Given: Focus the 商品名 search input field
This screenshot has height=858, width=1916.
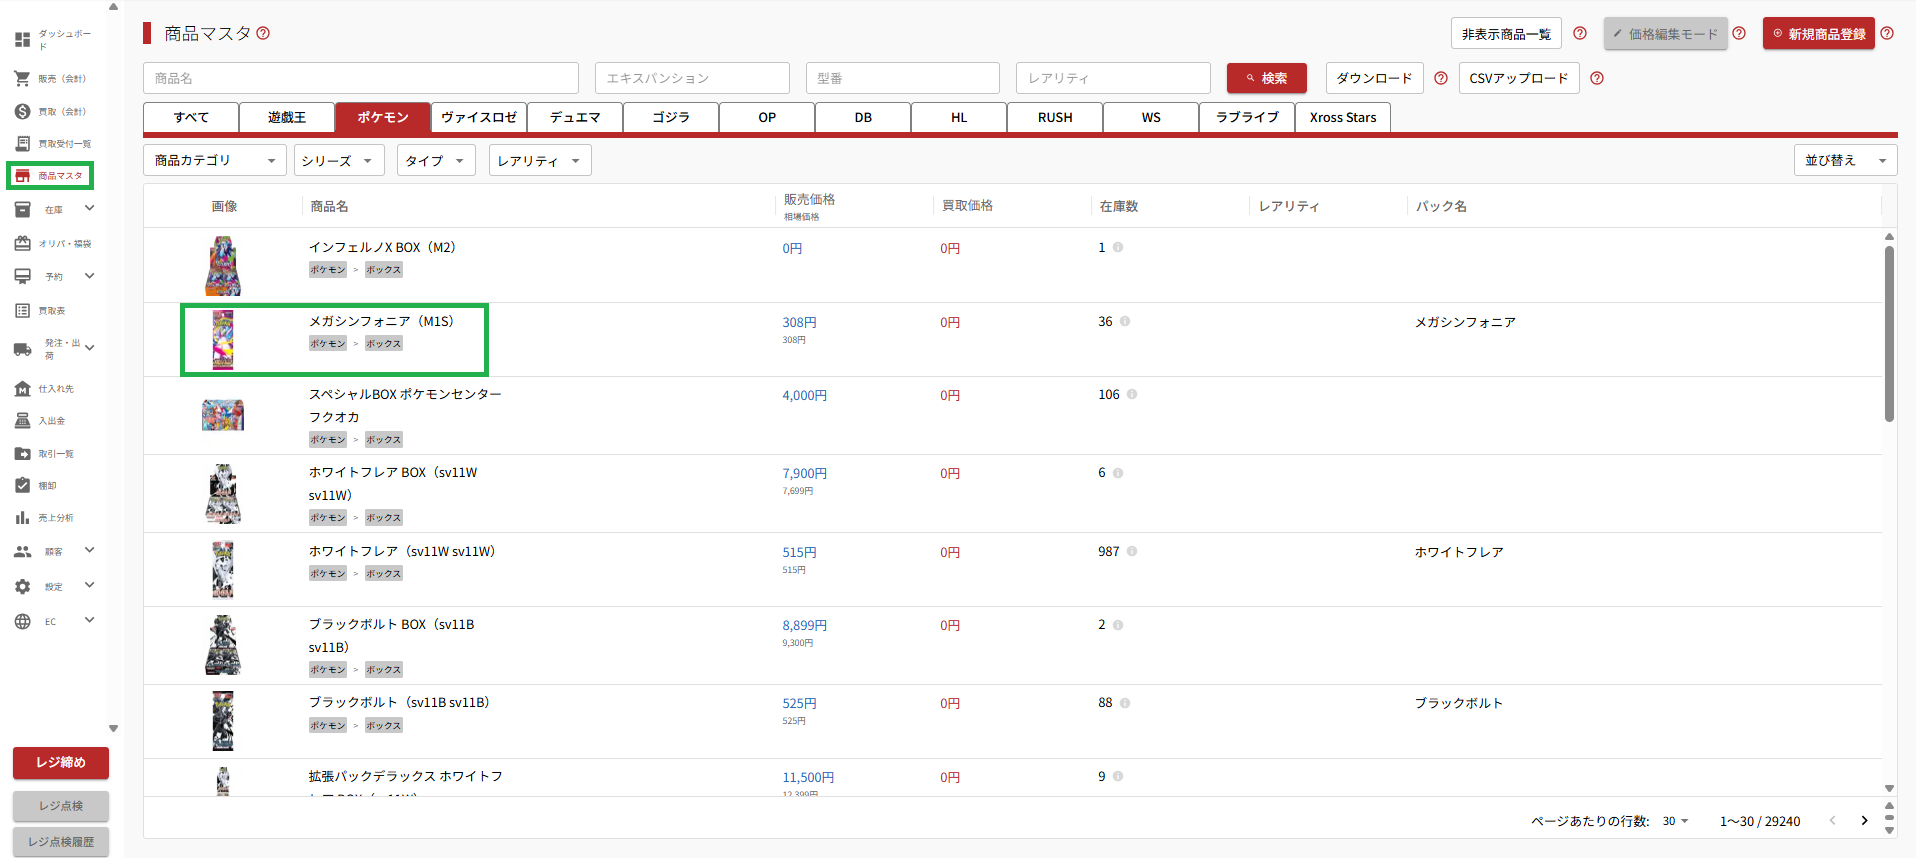Looking at the screenshot, I should [361, 78].
